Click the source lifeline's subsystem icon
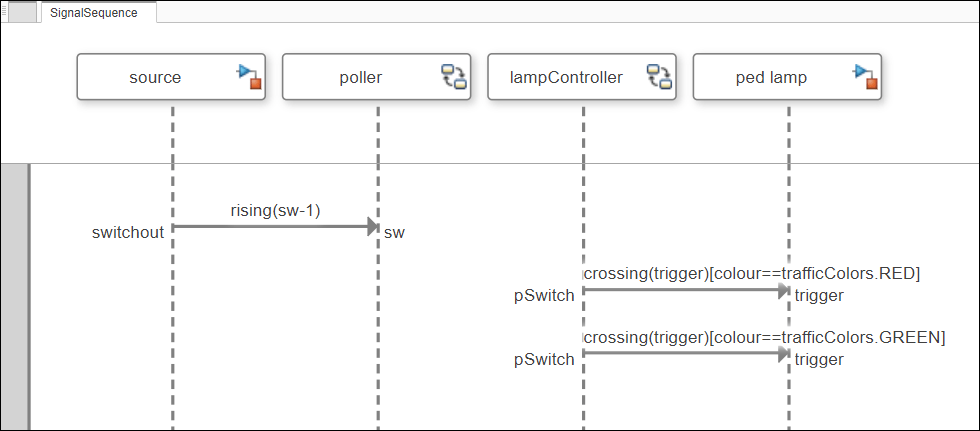980x431 pixels. tap(249, 76)
